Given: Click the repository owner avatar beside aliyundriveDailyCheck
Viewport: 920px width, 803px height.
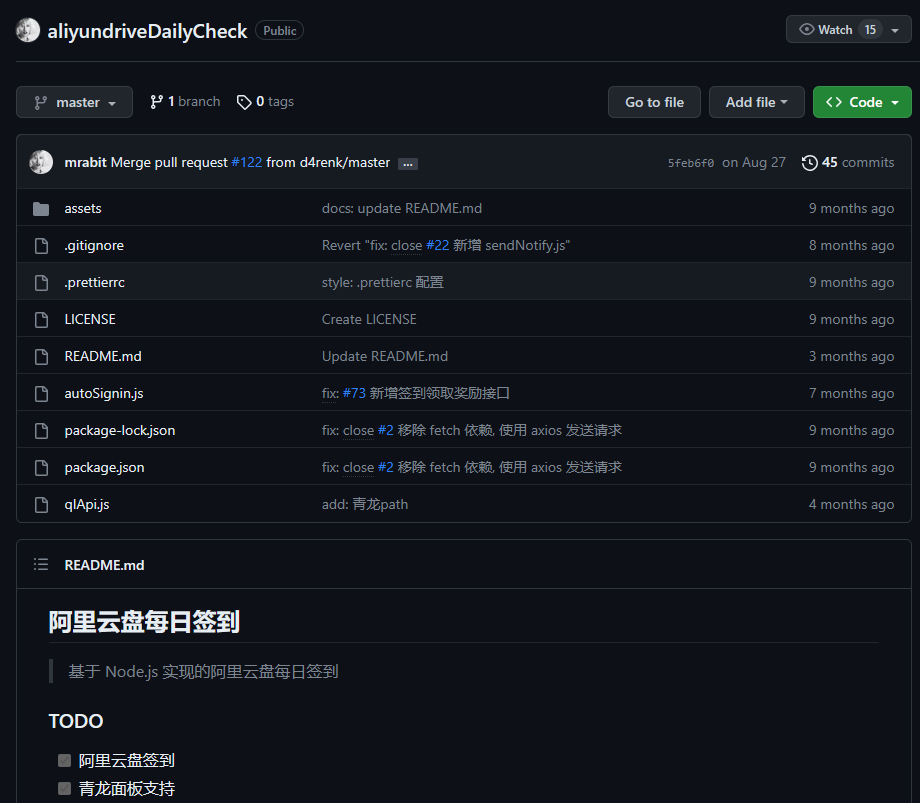Looking at the screenshot, I should 28,31.
